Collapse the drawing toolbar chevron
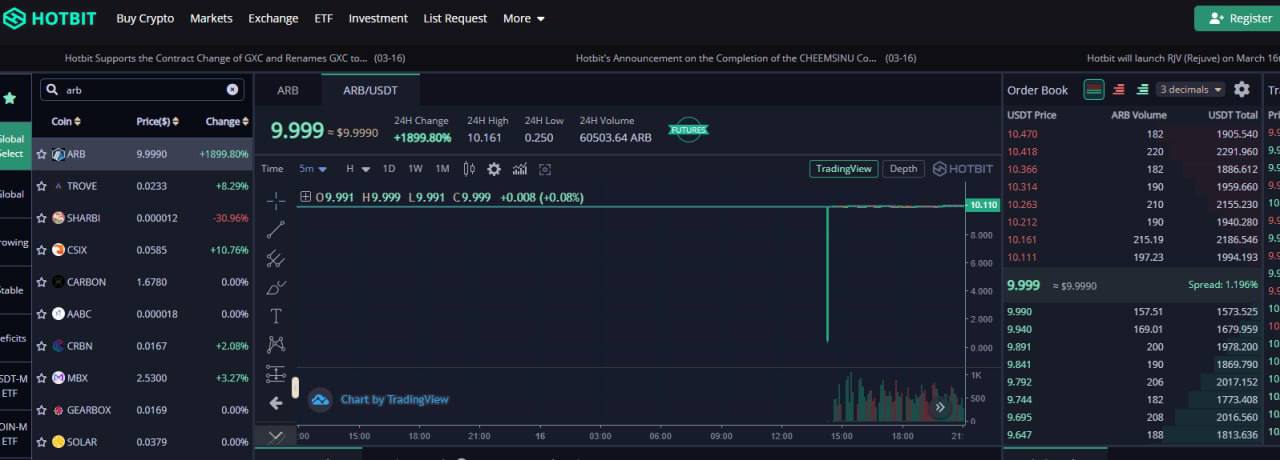Image resolution: width=1280 pixels, height=460 pixels. (x=276, y=436)
